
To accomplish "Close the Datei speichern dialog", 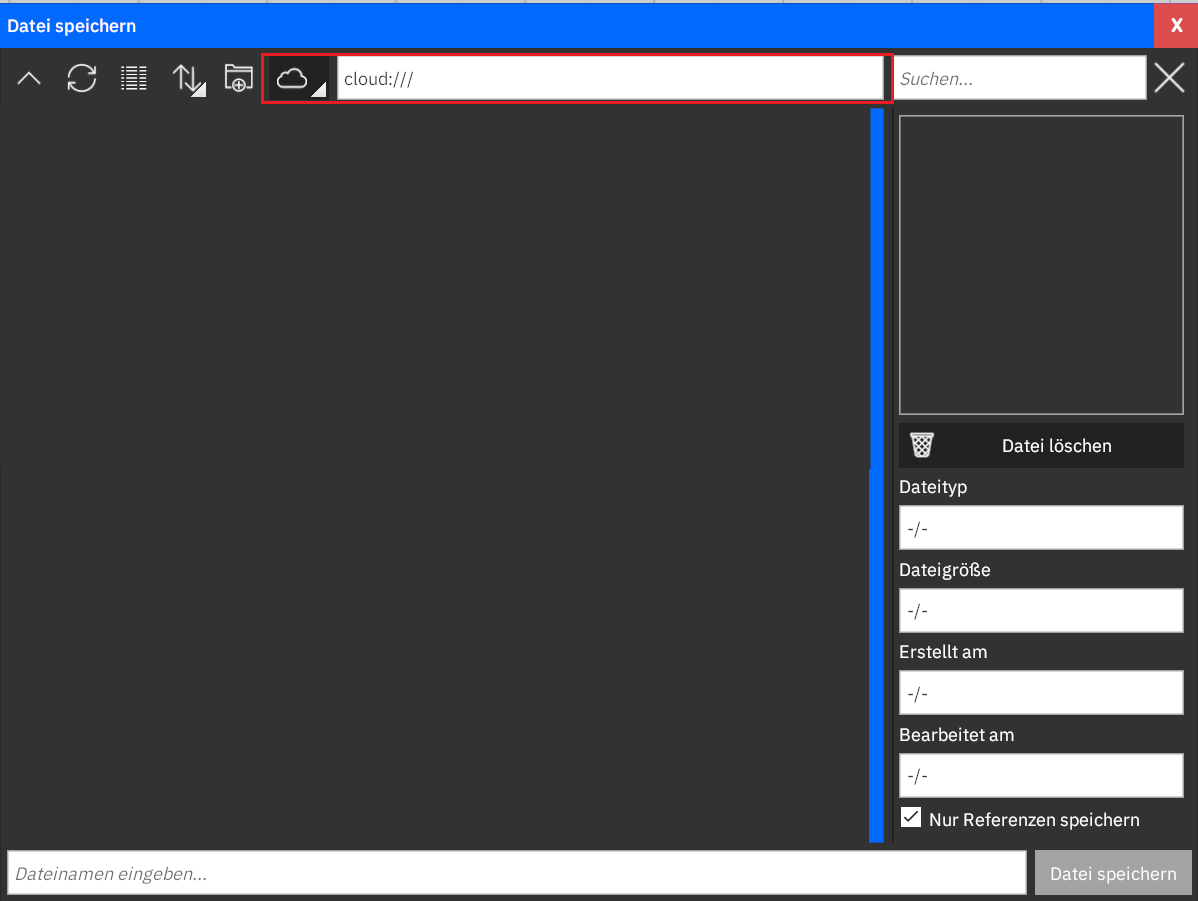I will [1176, 25].
